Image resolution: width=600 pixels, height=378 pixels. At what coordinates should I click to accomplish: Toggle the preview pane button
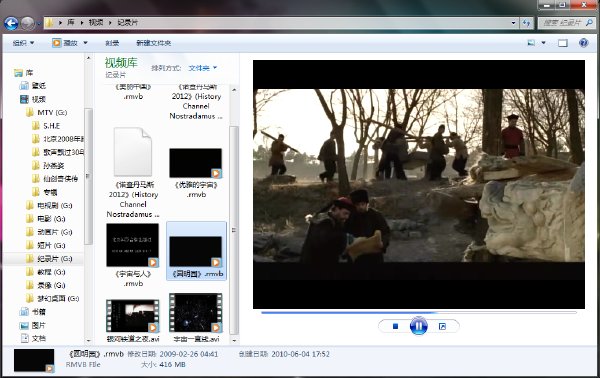(x=562, y=43)
